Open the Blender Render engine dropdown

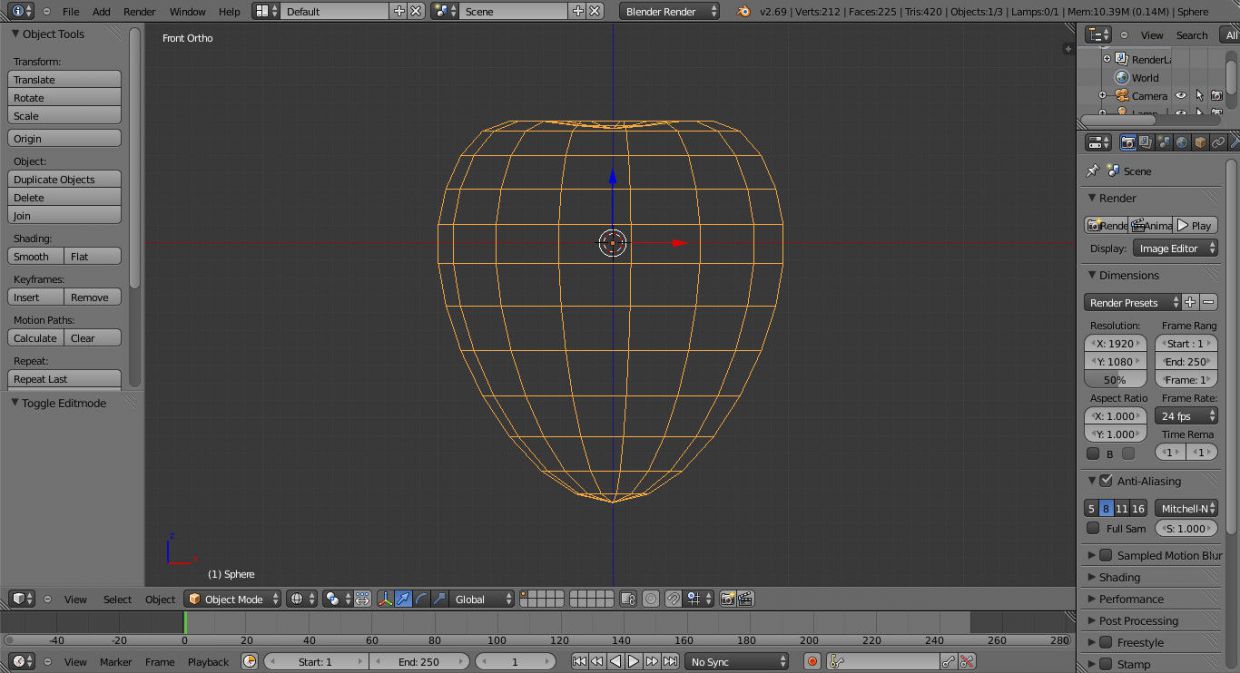(x=669, y=11)
